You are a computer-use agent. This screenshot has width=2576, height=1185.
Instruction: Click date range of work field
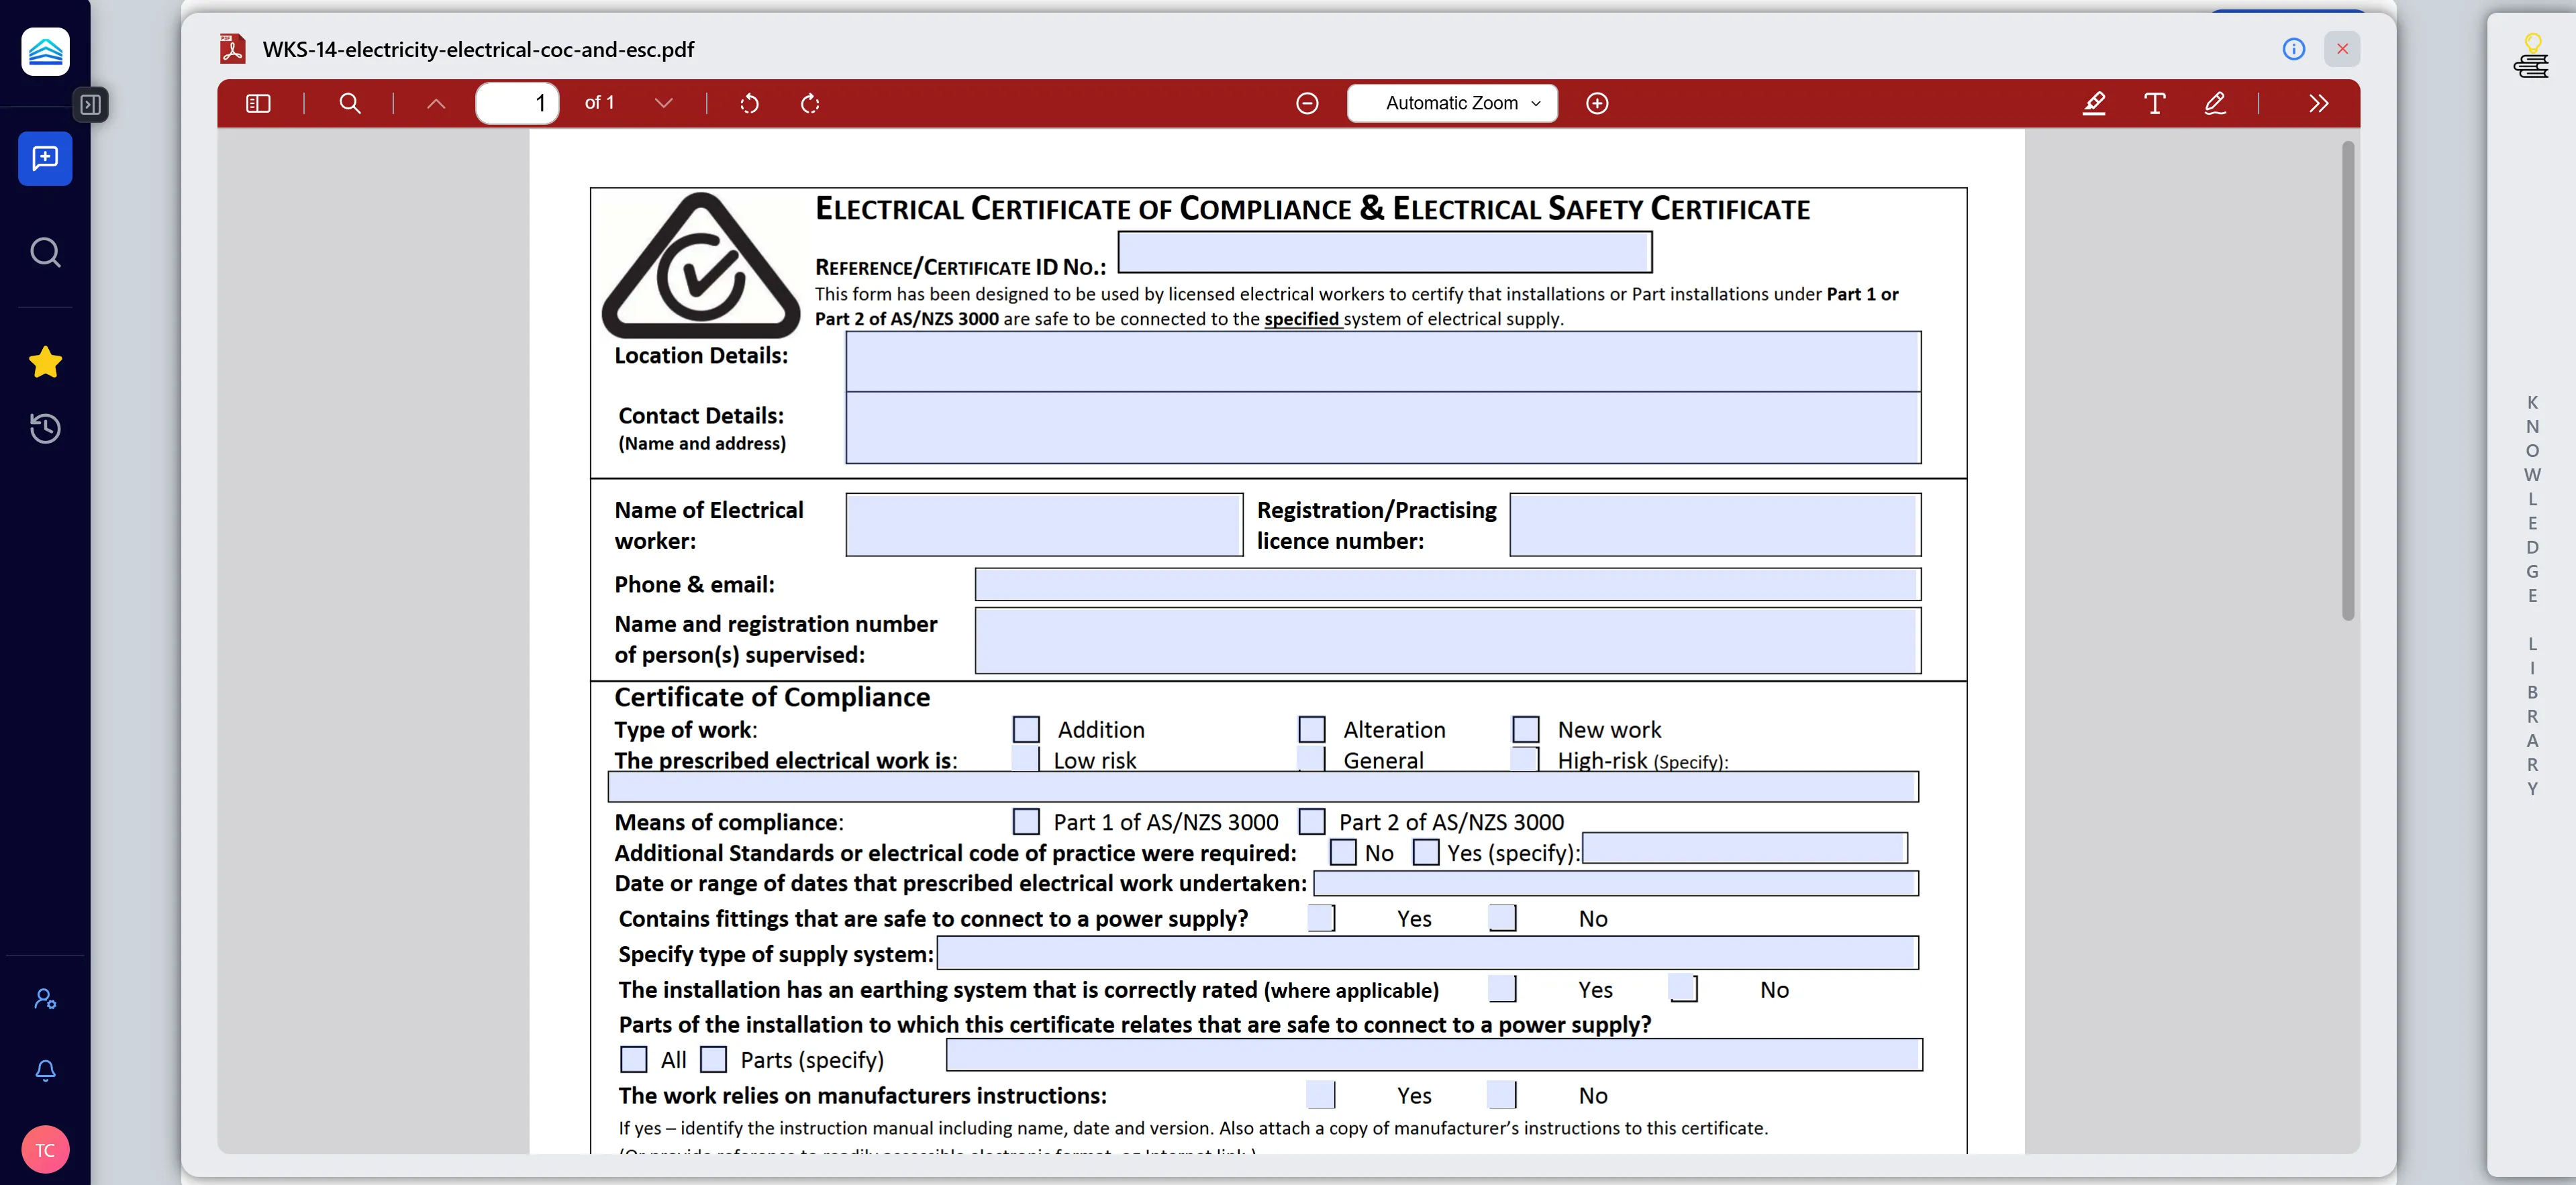point(1616,883)
